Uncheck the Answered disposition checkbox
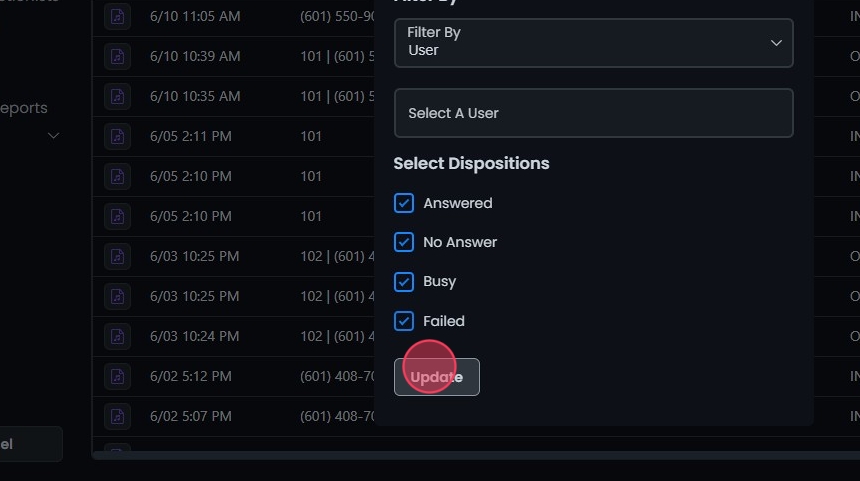 point(404,203)
